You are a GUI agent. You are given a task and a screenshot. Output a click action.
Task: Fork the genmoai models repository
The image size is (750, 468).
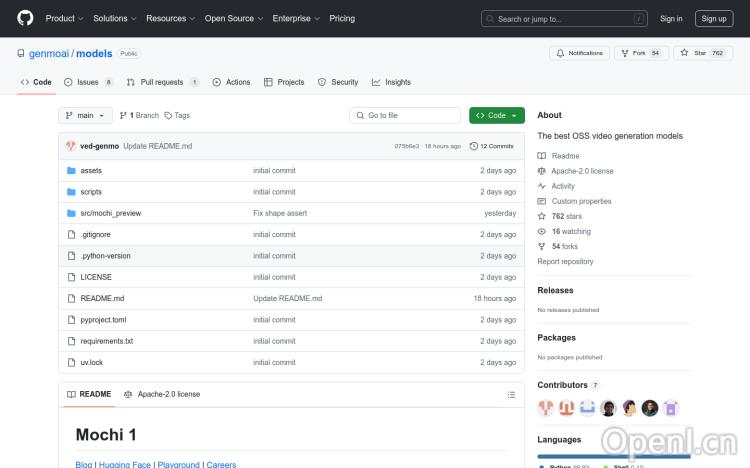coord(640,53)
